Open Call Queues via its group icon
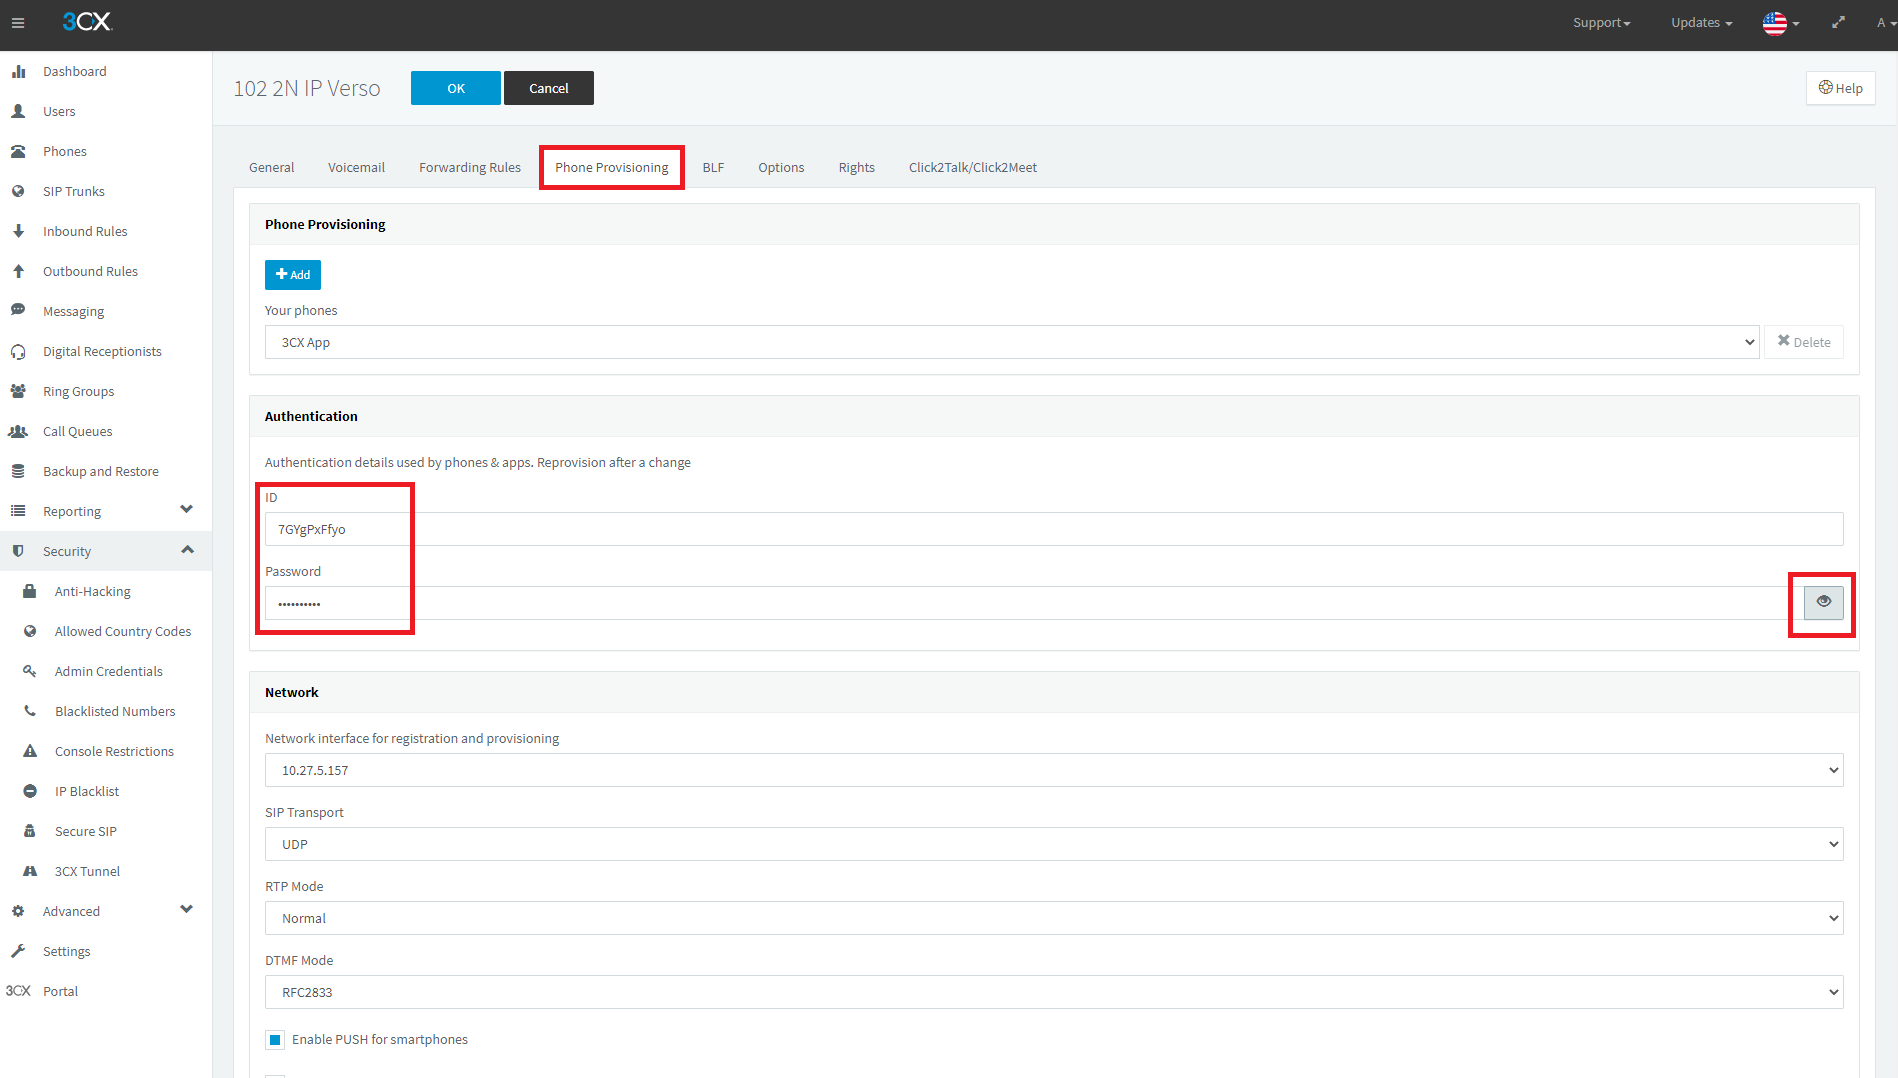This screenshot has height=1078, width=1898. click(18, 432)
